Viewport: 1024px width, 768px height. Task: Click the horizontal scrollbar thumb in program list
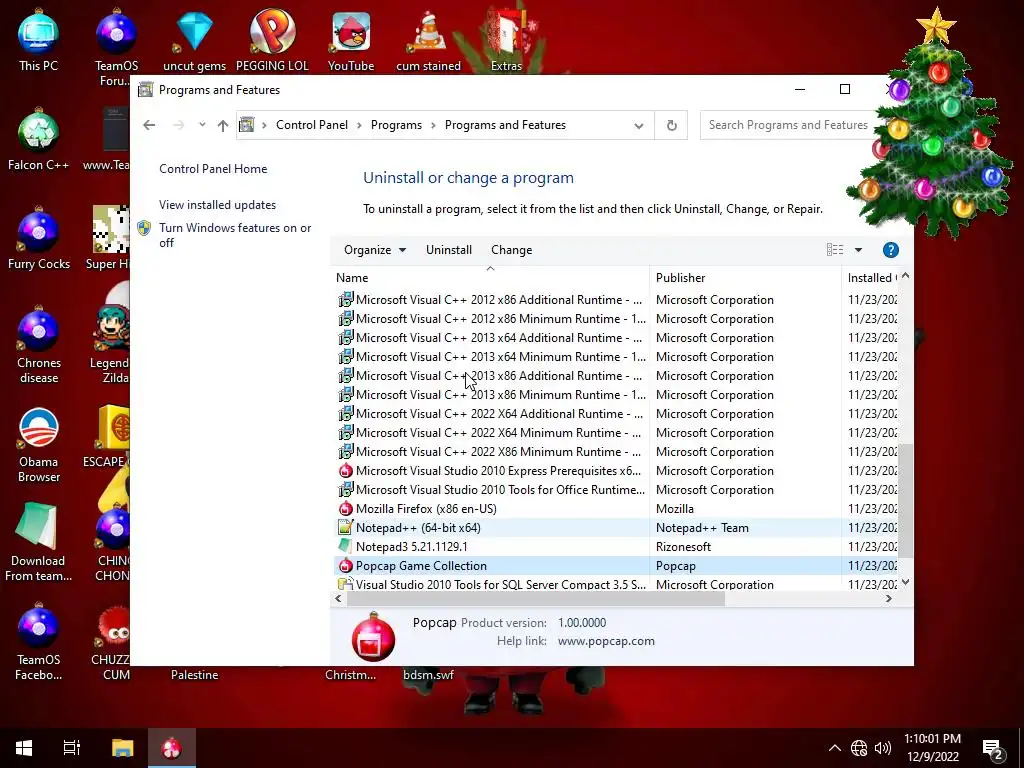(x=536, y=599)
